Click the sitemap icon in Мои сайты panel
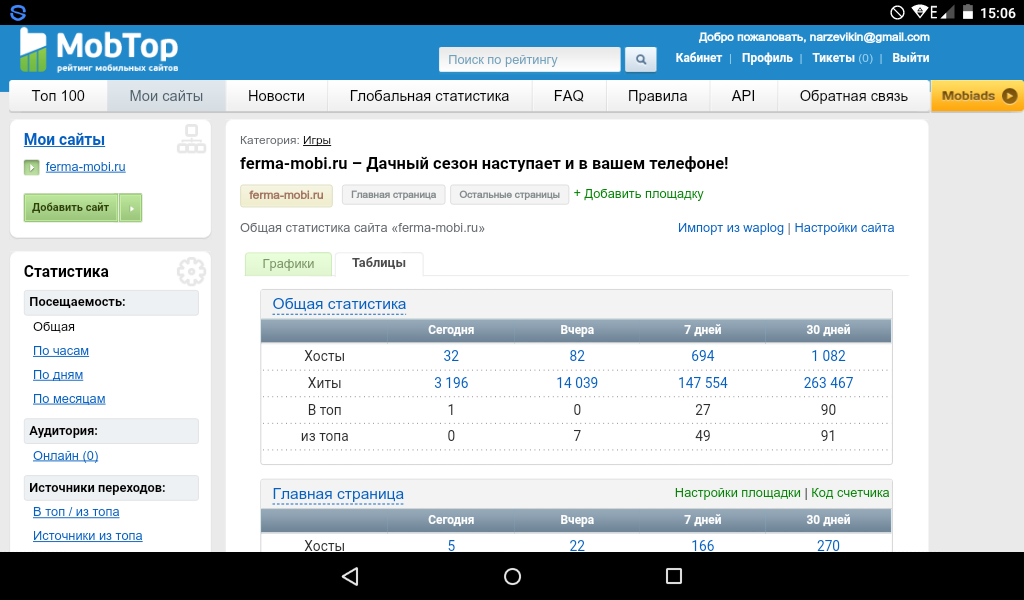This screenshot has height=600, width=1024. (x=190, y=139)
